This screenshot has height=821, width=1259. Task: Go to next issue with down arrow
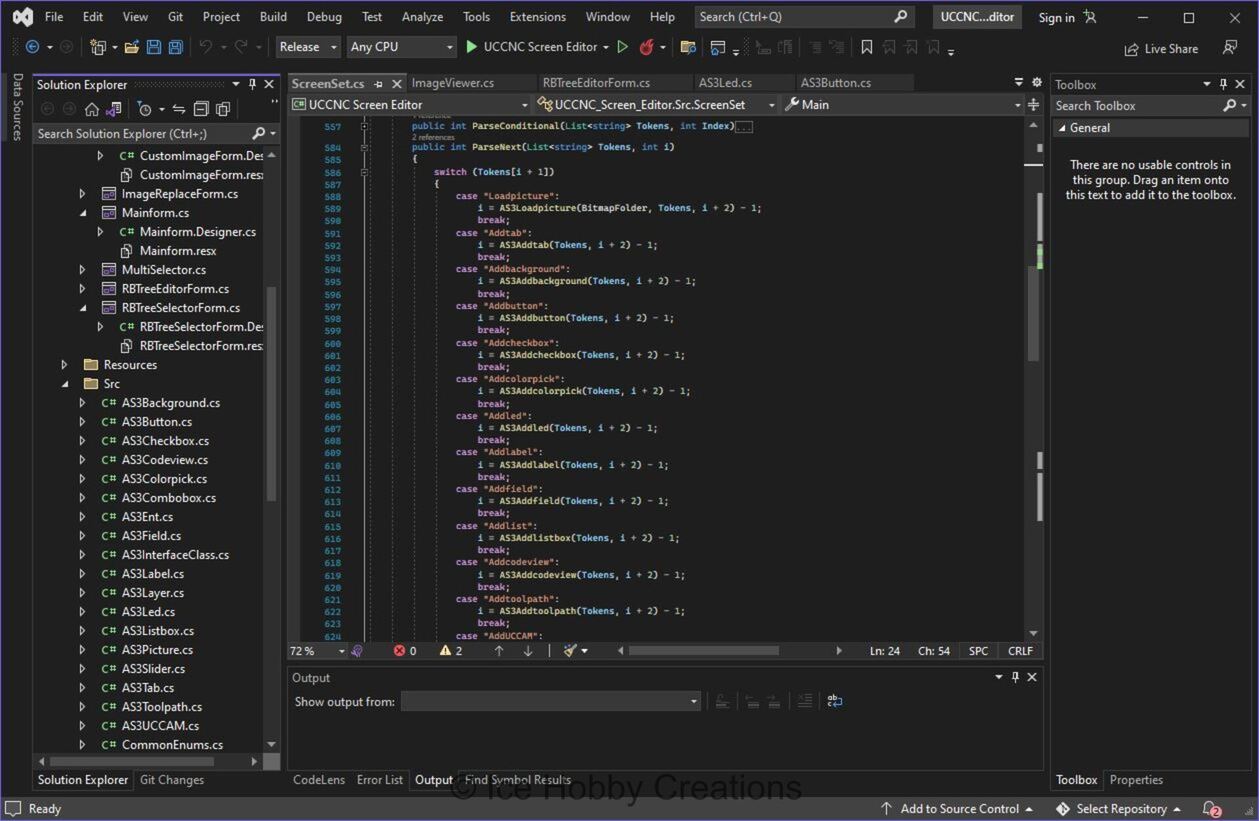coord(528,651)
